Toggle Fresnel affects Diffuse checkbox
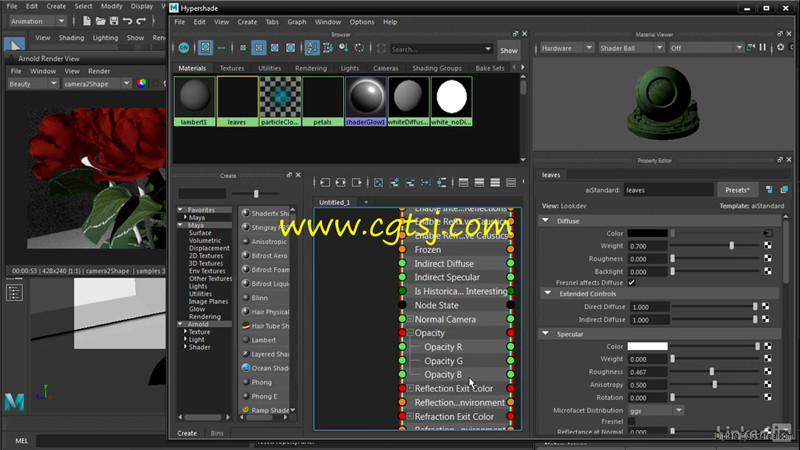The width and height of the screenshot is (800, 450). tap(632, 283)
